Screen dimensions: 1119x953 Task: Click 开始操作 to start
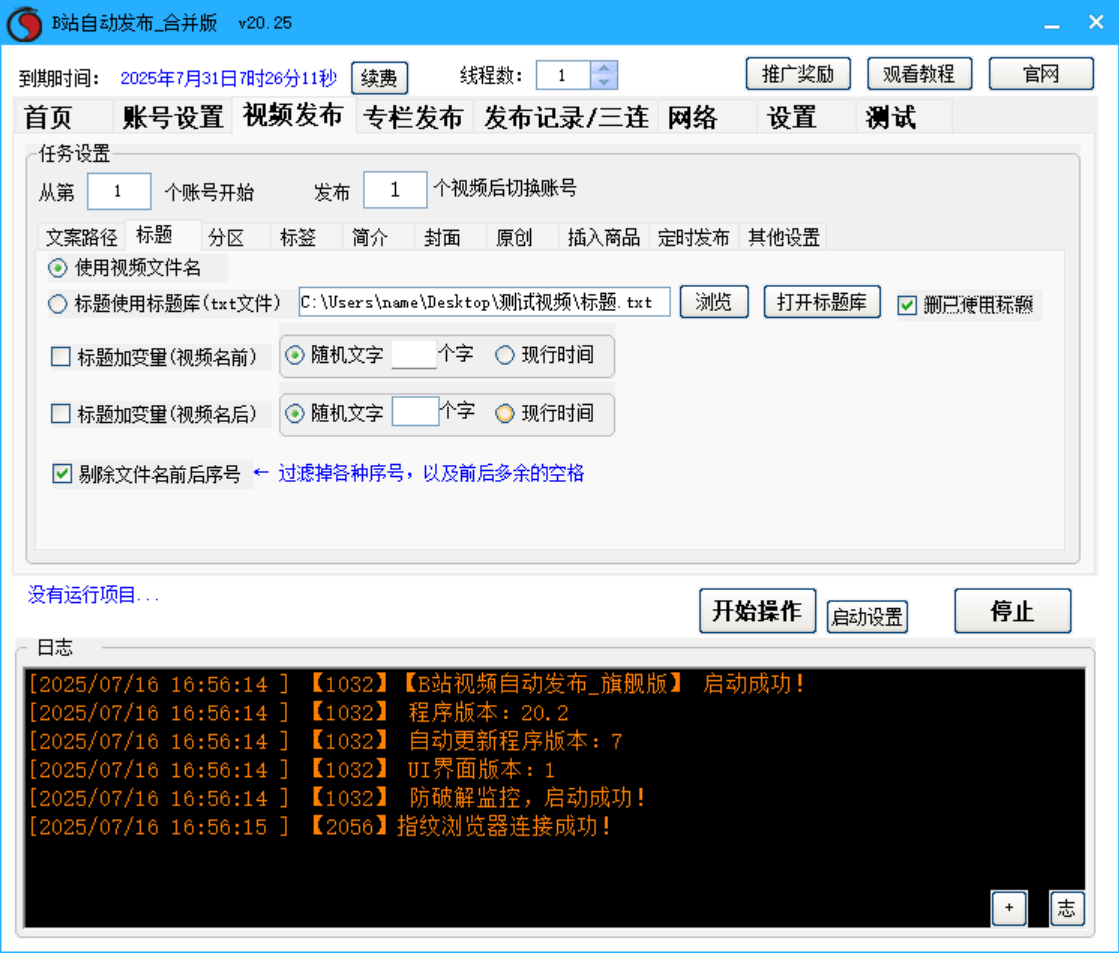coord(757,611)
